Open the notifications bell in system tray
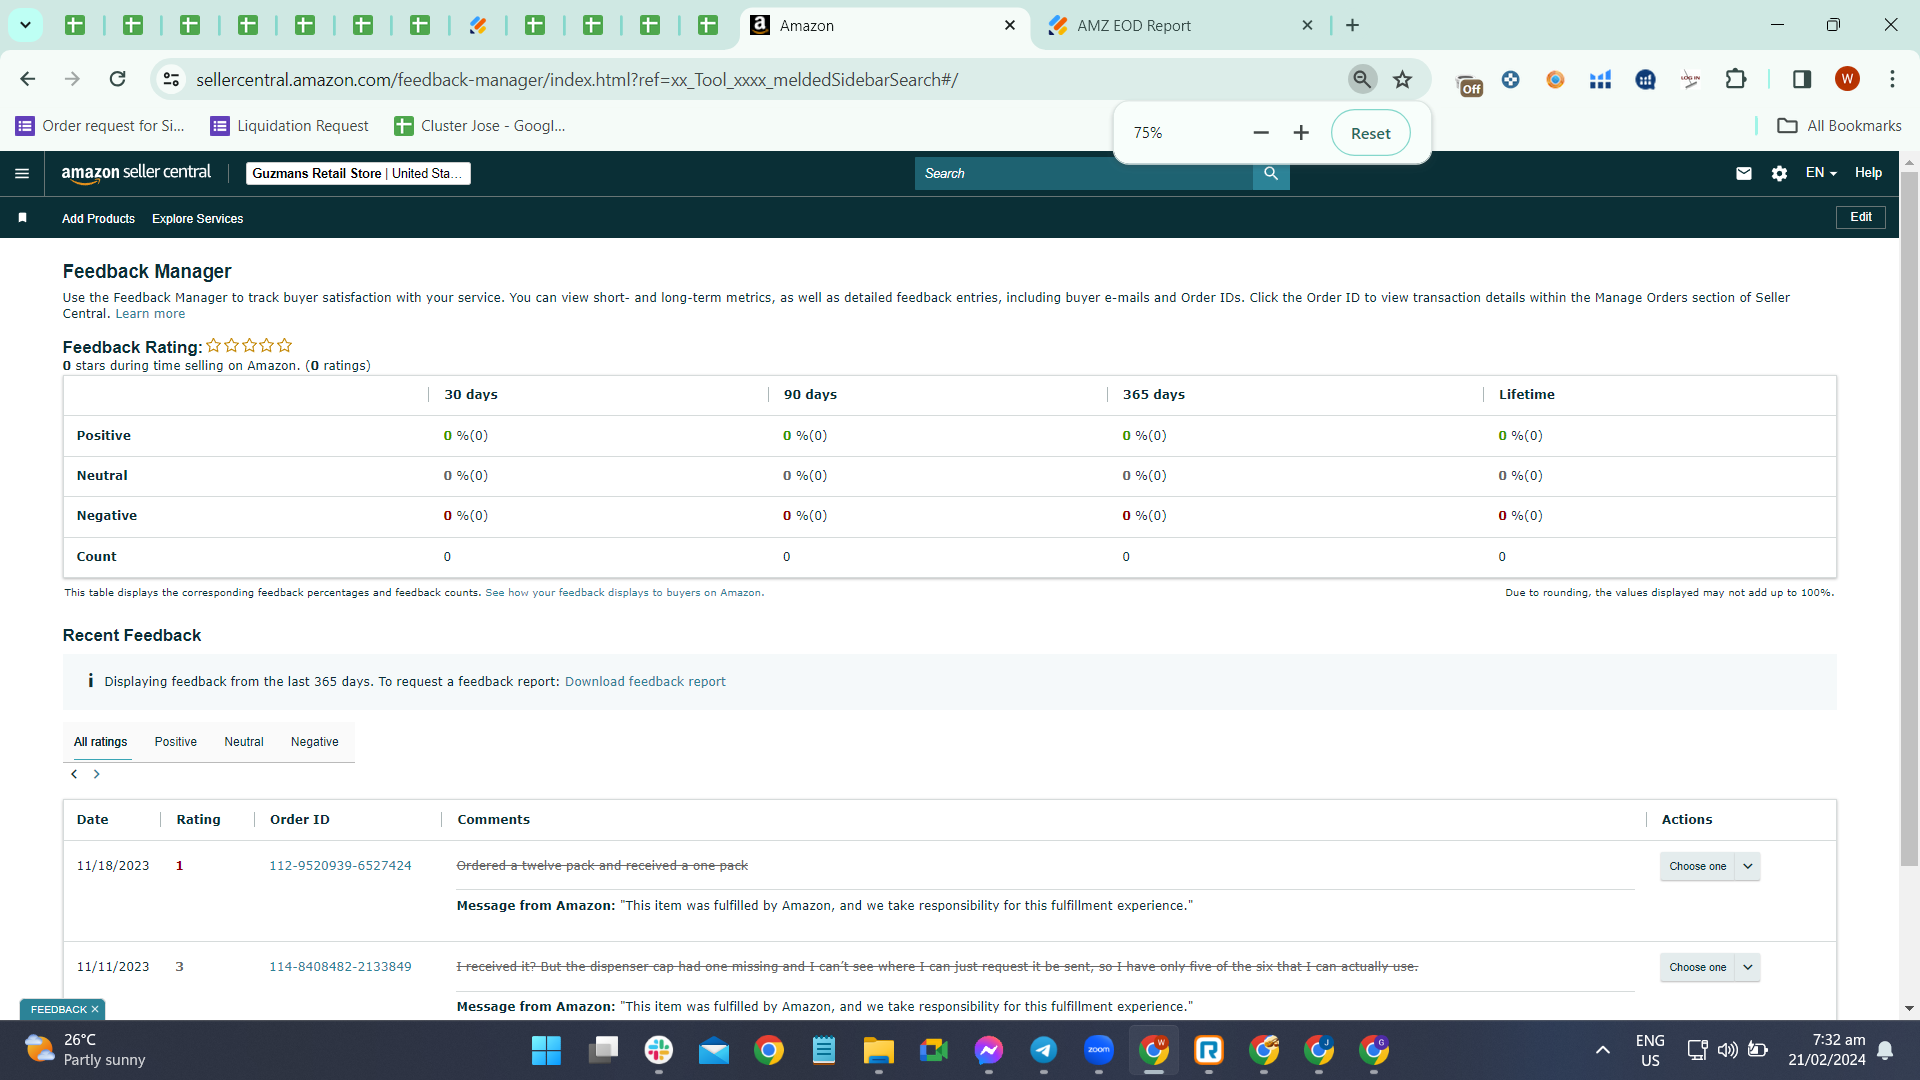The width and height of the screenshot is (1920, 1080). (x=1885, y=1050)
